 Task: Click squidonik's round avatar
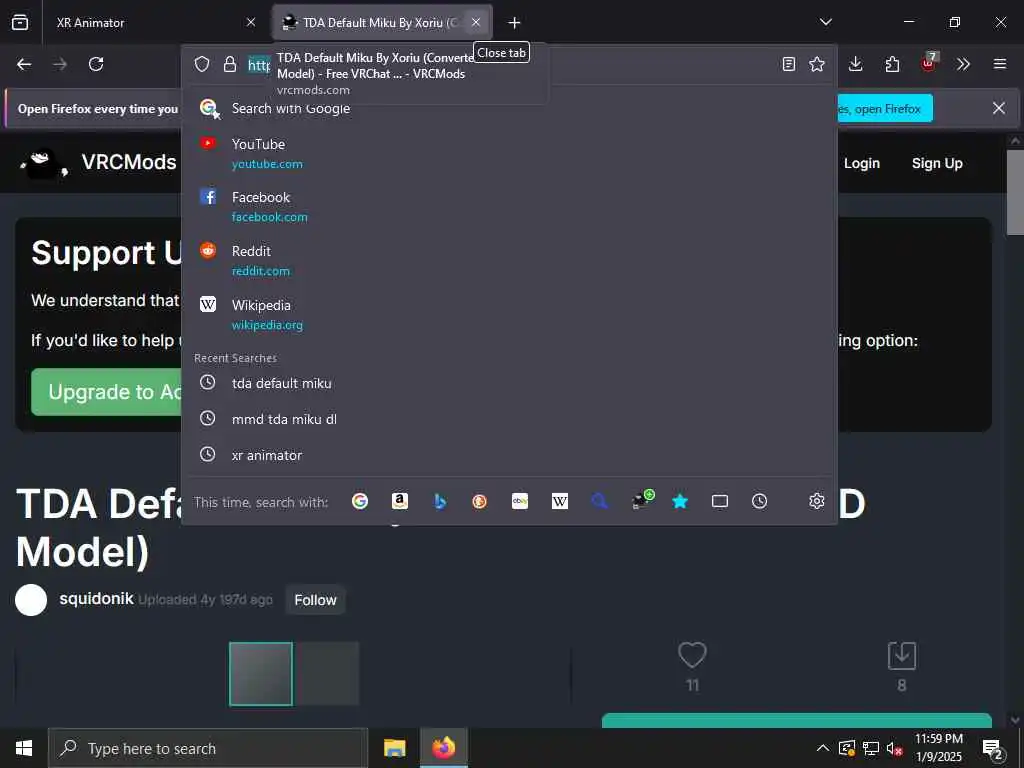(31, 600)
